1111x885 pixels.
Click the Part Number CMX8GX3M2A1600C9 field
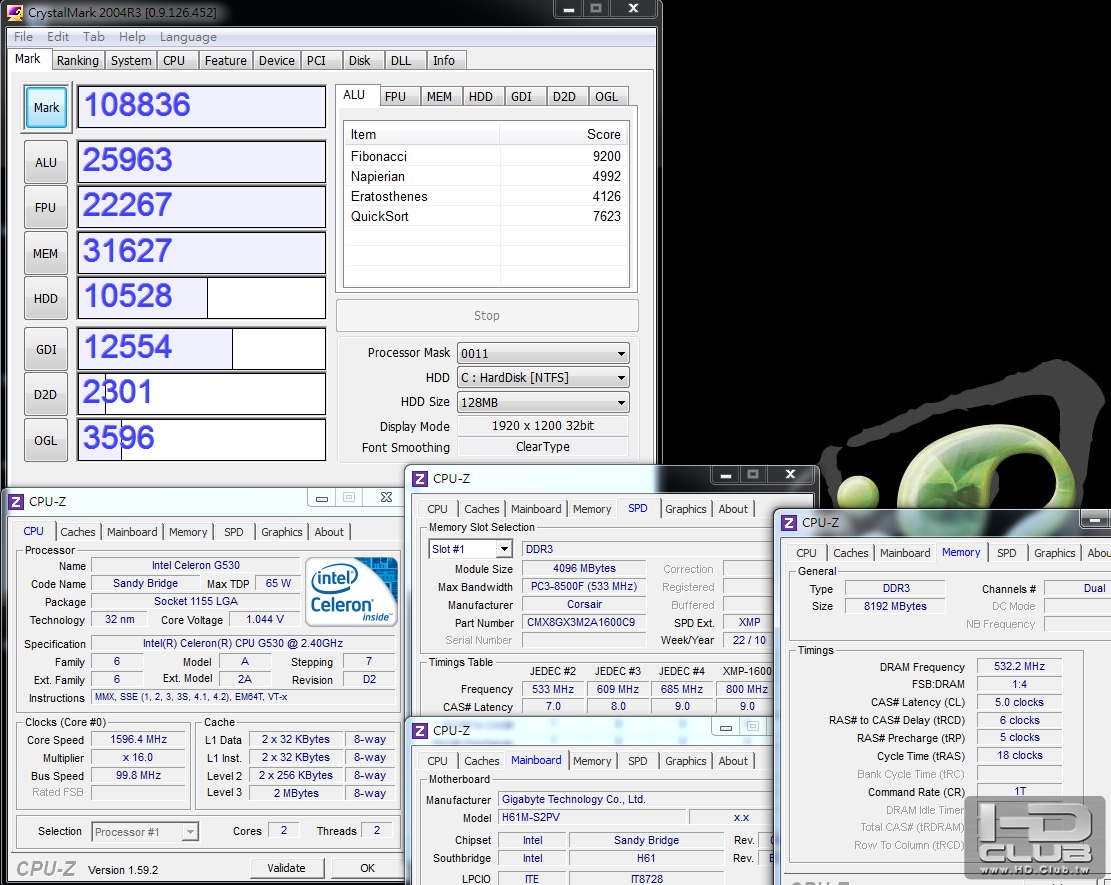[x=584, y=623]
